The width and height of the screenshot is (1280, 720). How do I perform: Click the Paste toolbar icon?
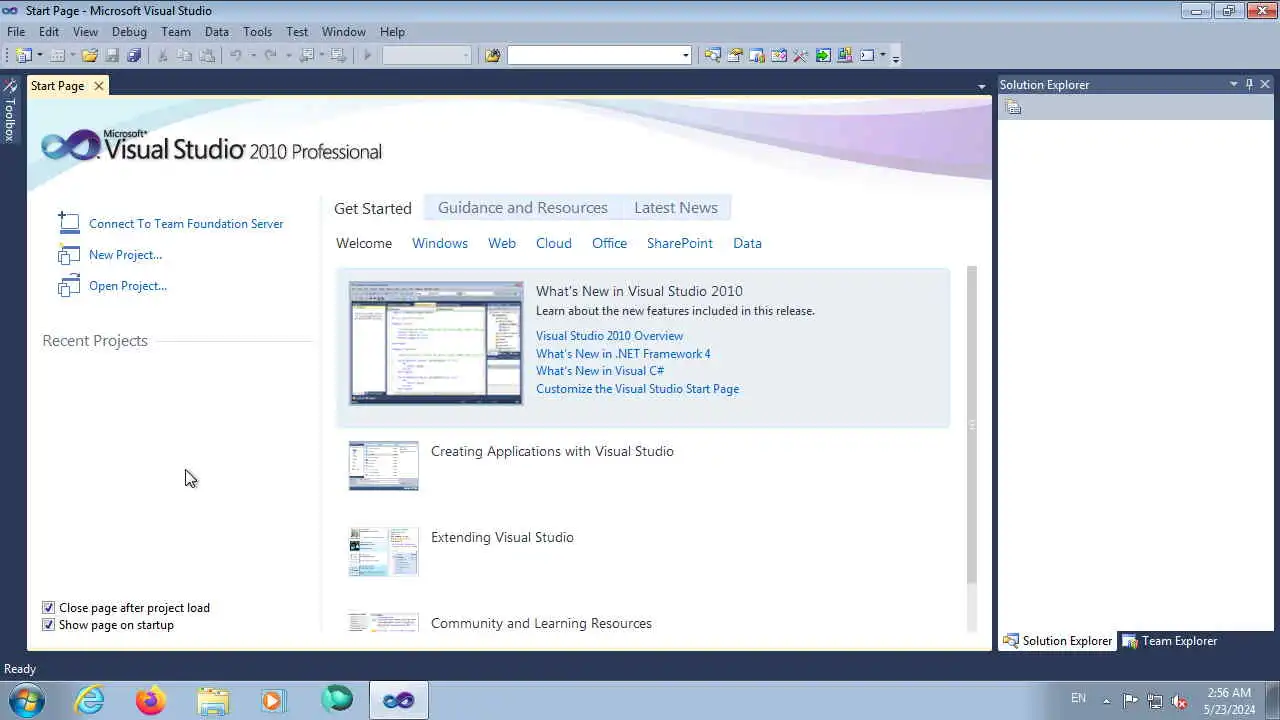tap(207, 56)
